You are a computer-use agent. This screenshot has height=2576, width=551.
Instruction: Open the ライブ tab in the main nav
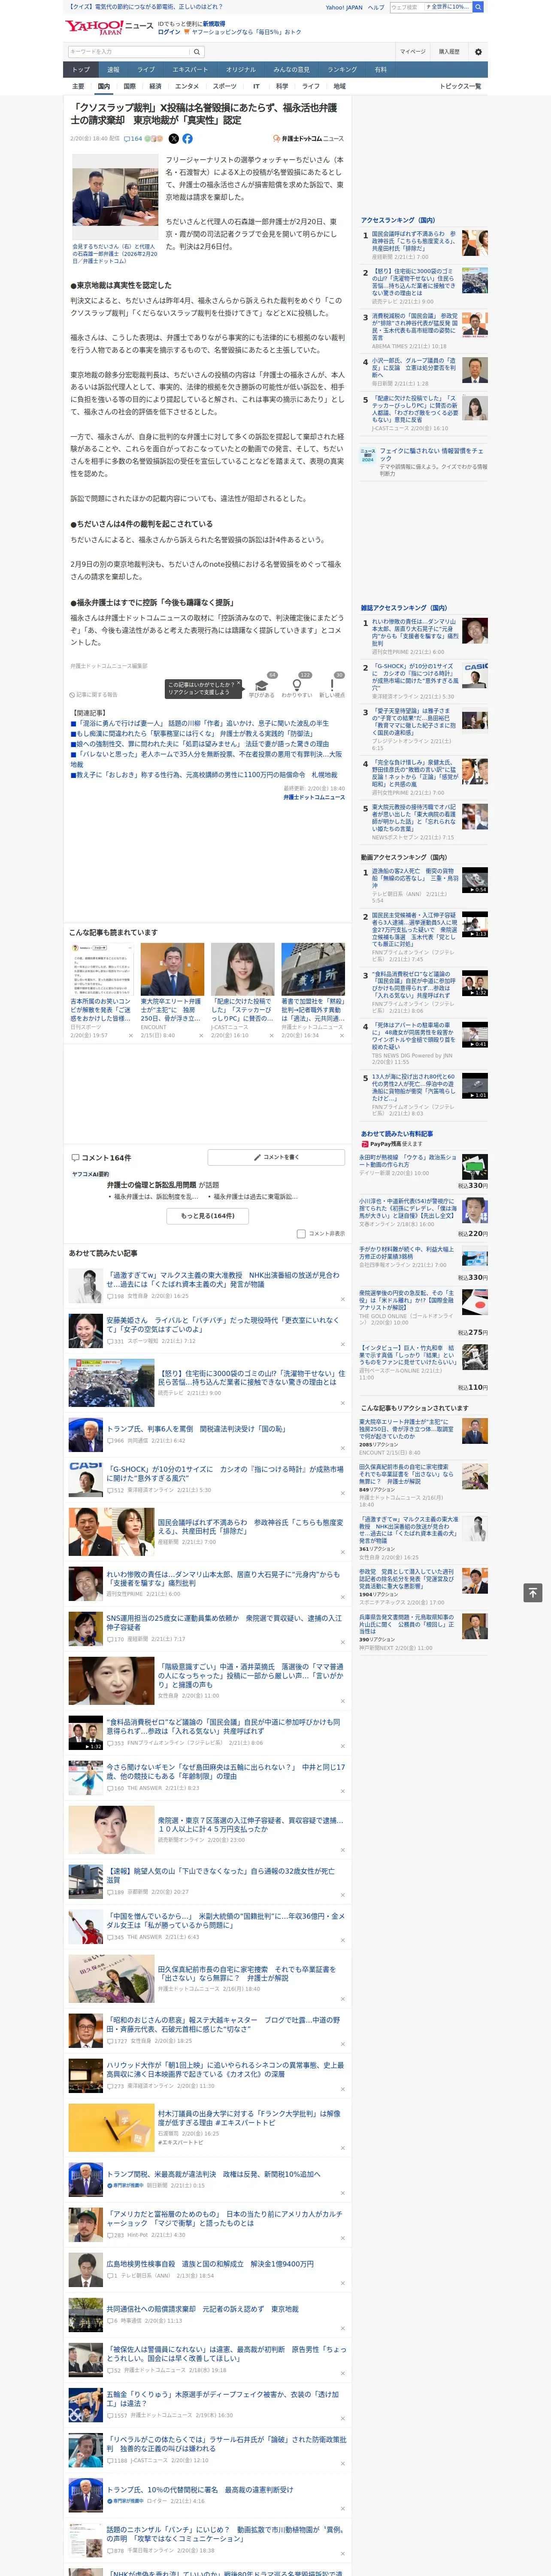[x=146, y=70]
